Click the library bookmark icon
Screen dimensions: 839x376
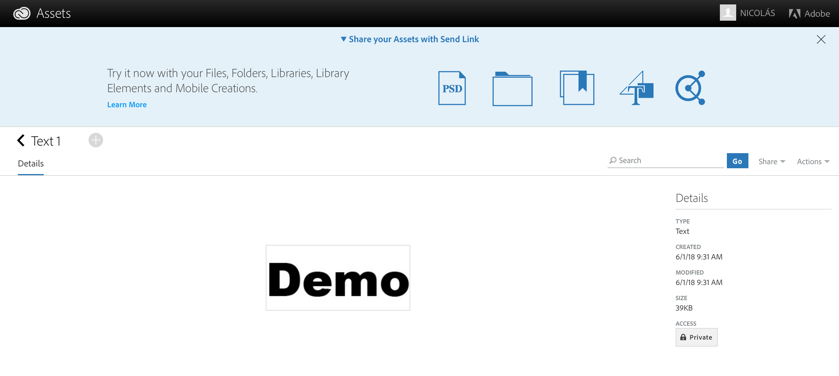pyautogui.click(x=577, y=88)
